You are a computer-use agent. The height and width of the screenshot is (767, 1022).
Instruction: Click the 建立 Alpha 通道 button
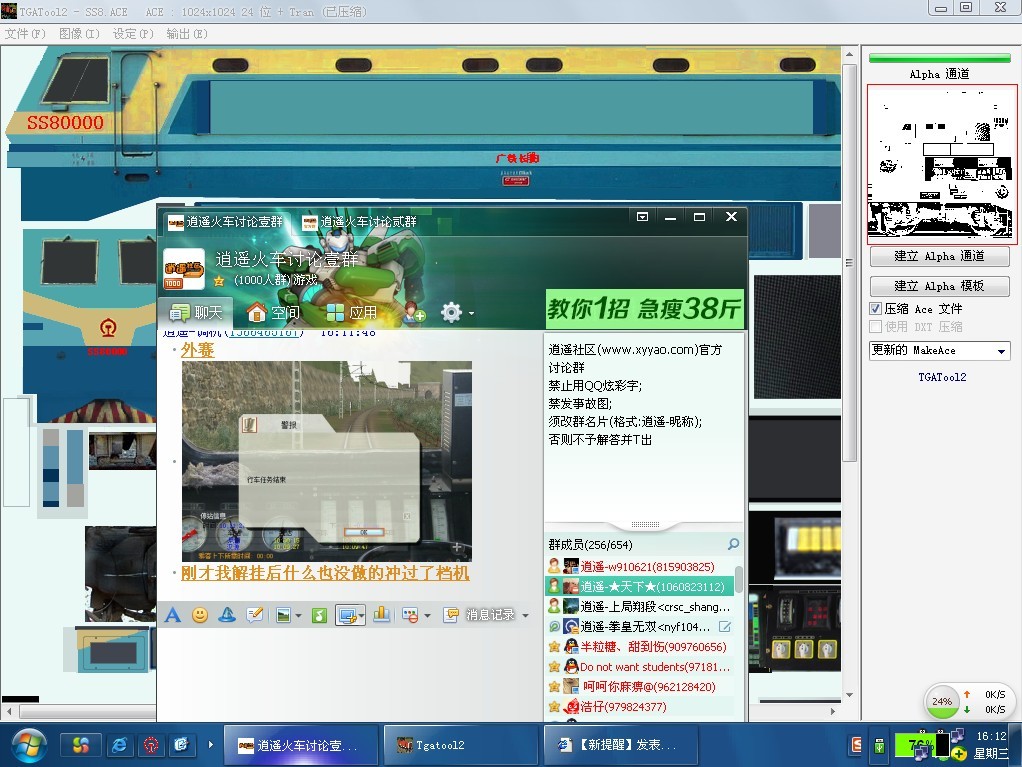(x=939, y=257)
